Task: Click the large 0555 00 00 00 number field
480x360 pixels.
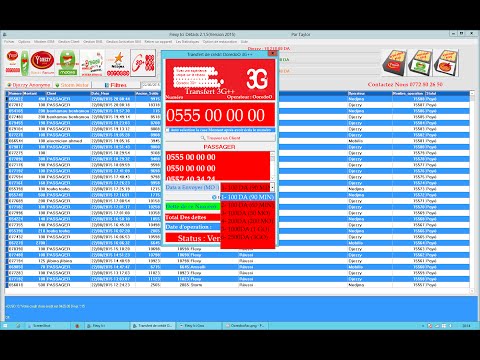Action: [220, 115]
